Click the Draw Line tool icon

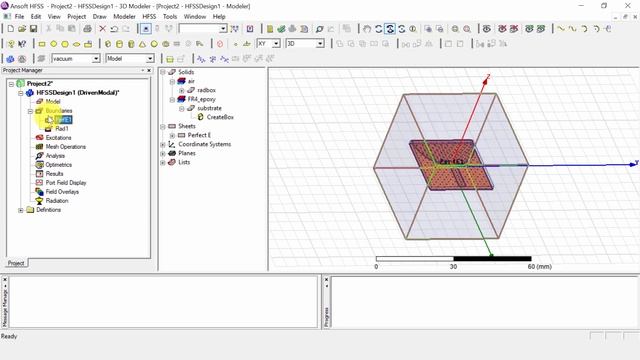point(561,29)
